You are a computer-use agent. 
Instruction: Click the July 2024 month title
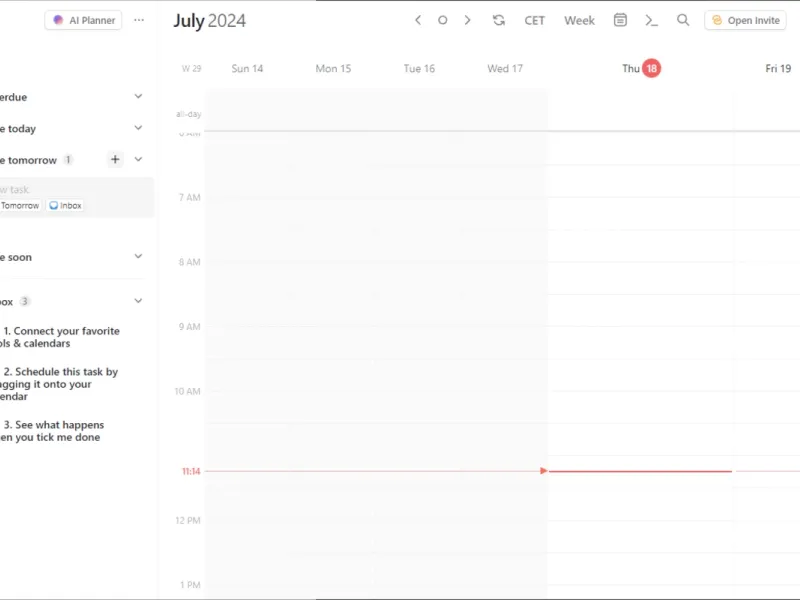click(209, 21)
